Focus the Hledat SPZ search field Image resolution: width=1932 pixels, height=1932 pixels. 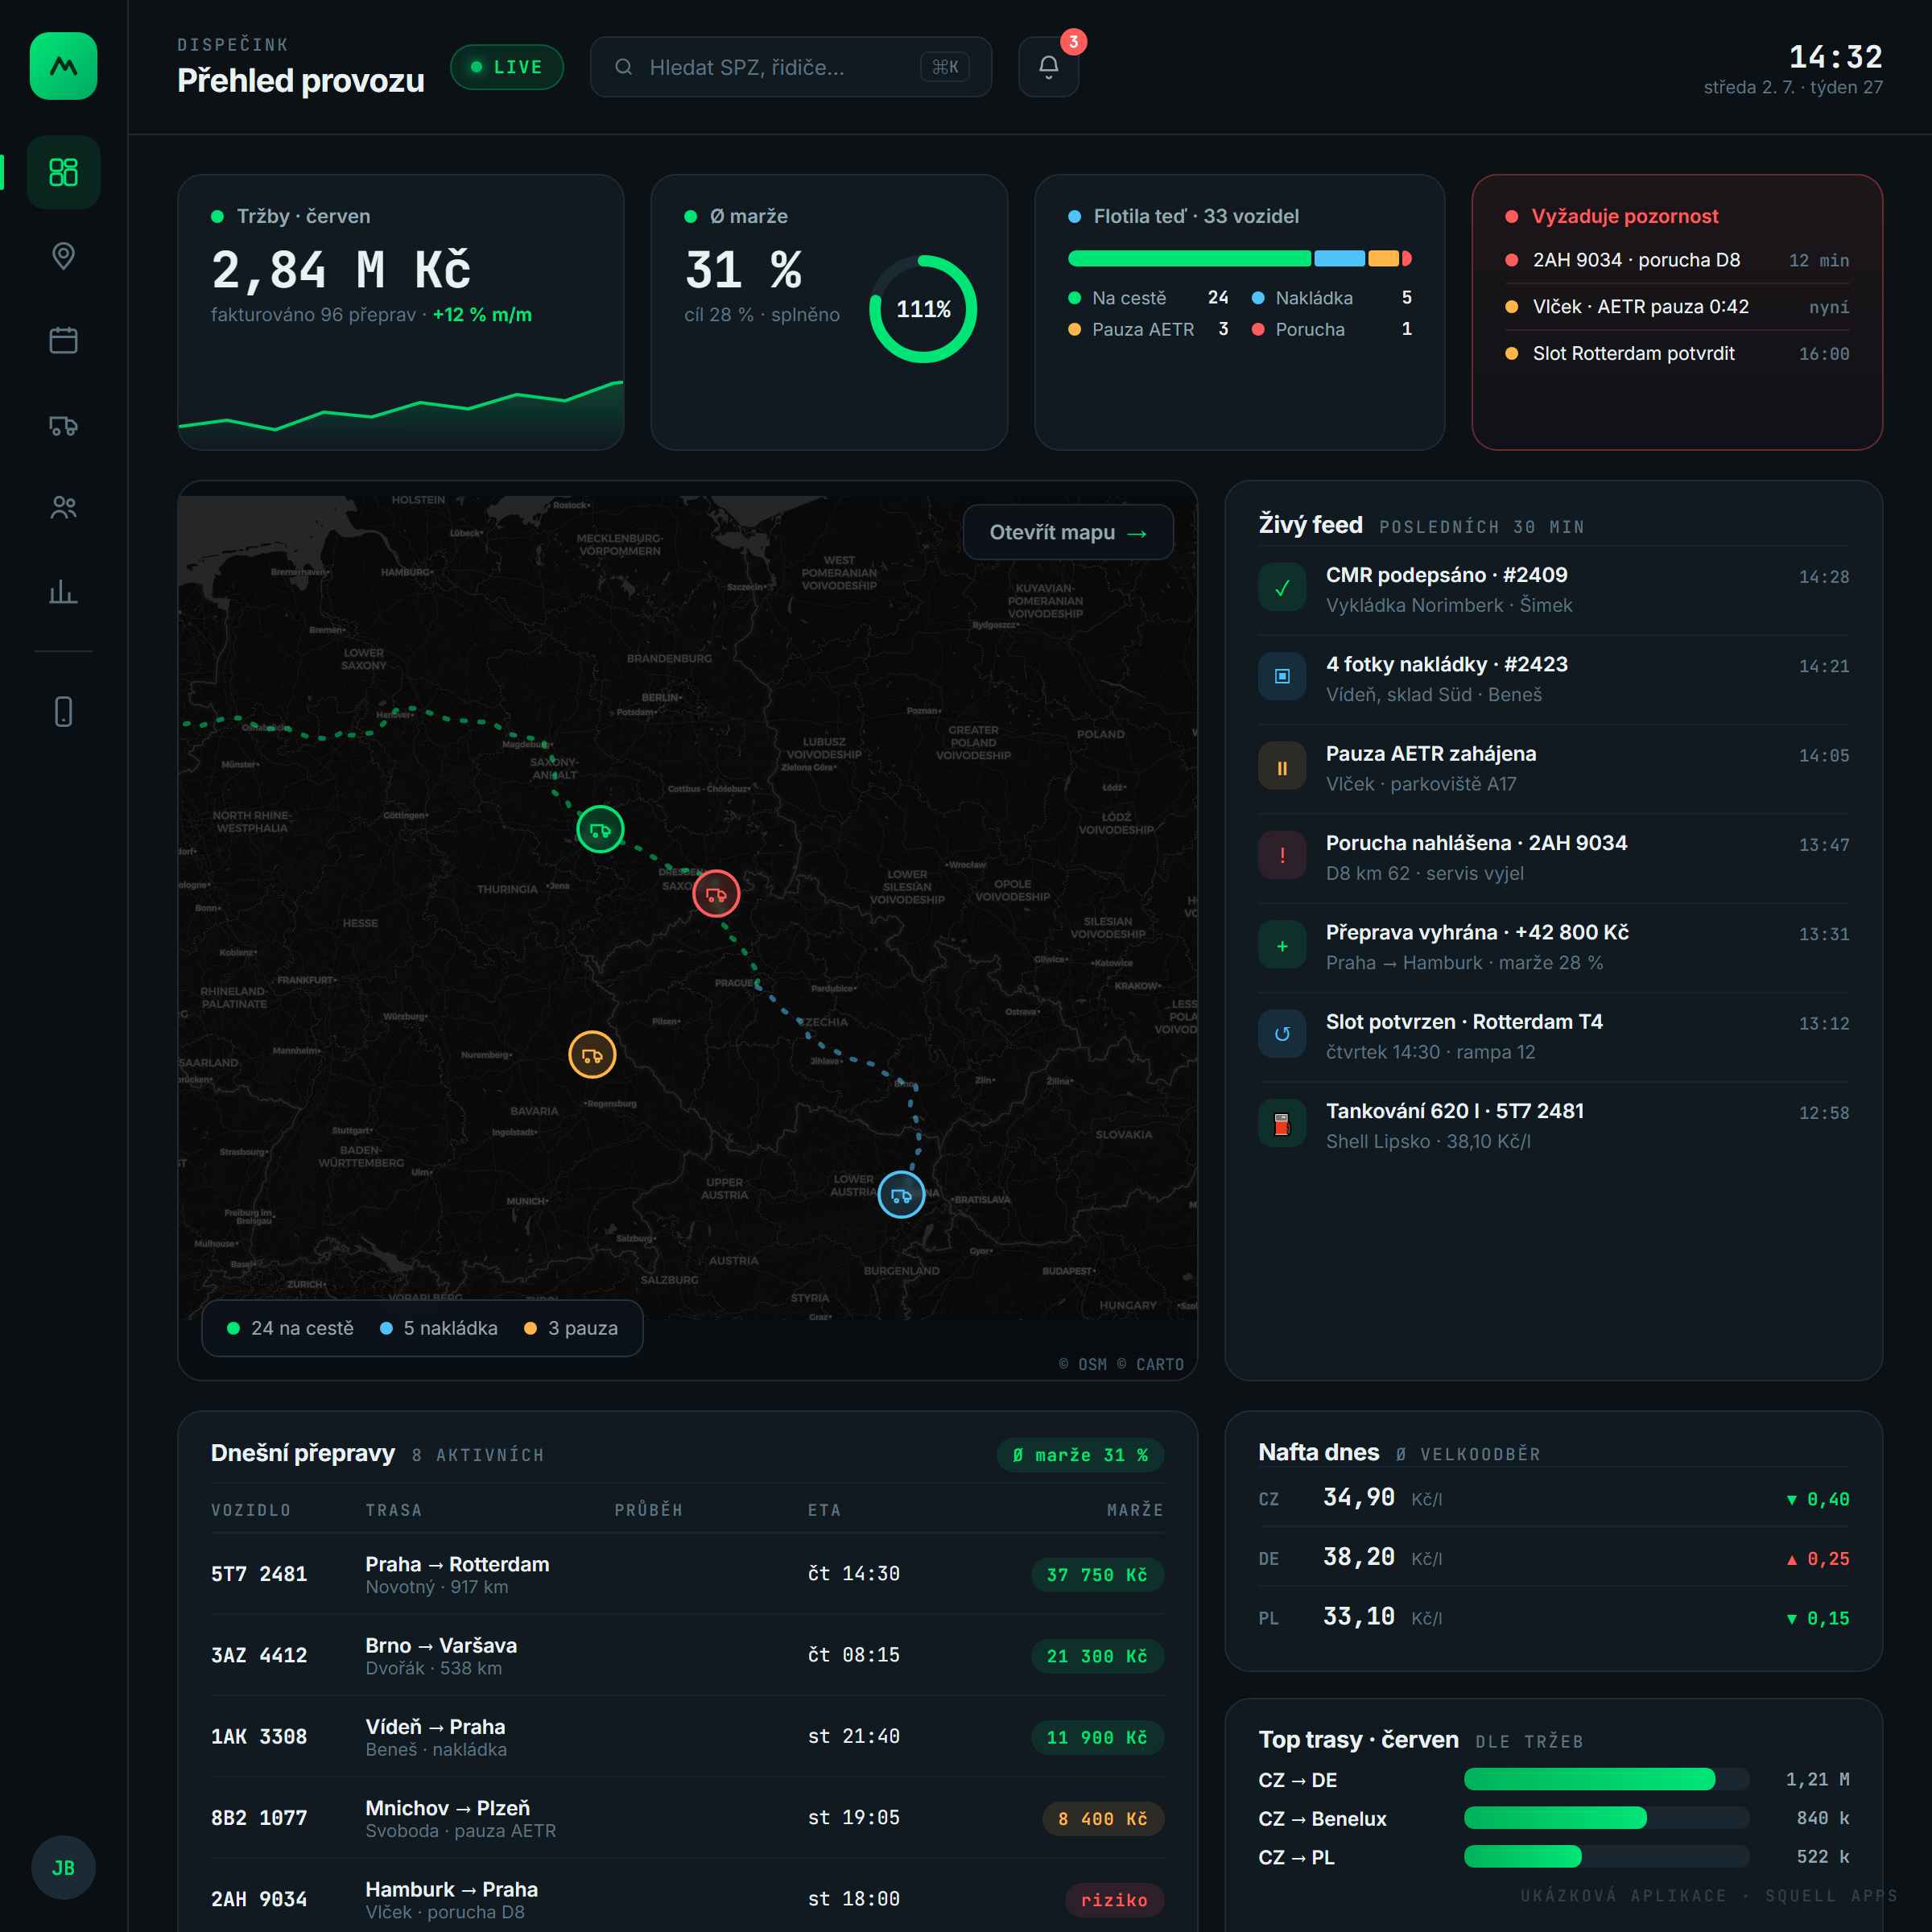tap(791, 67)
